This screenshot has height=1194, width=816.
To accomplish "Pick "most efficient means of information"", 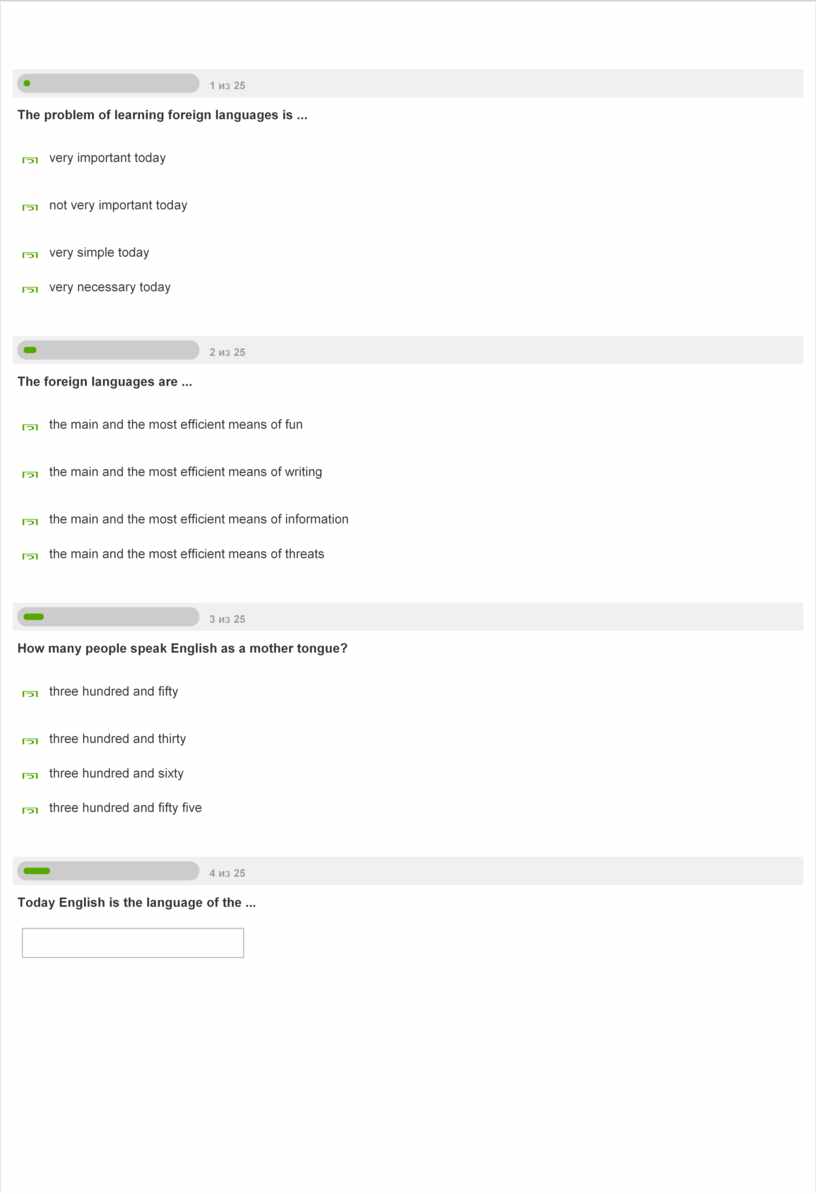I will click(x=30, y=521).
